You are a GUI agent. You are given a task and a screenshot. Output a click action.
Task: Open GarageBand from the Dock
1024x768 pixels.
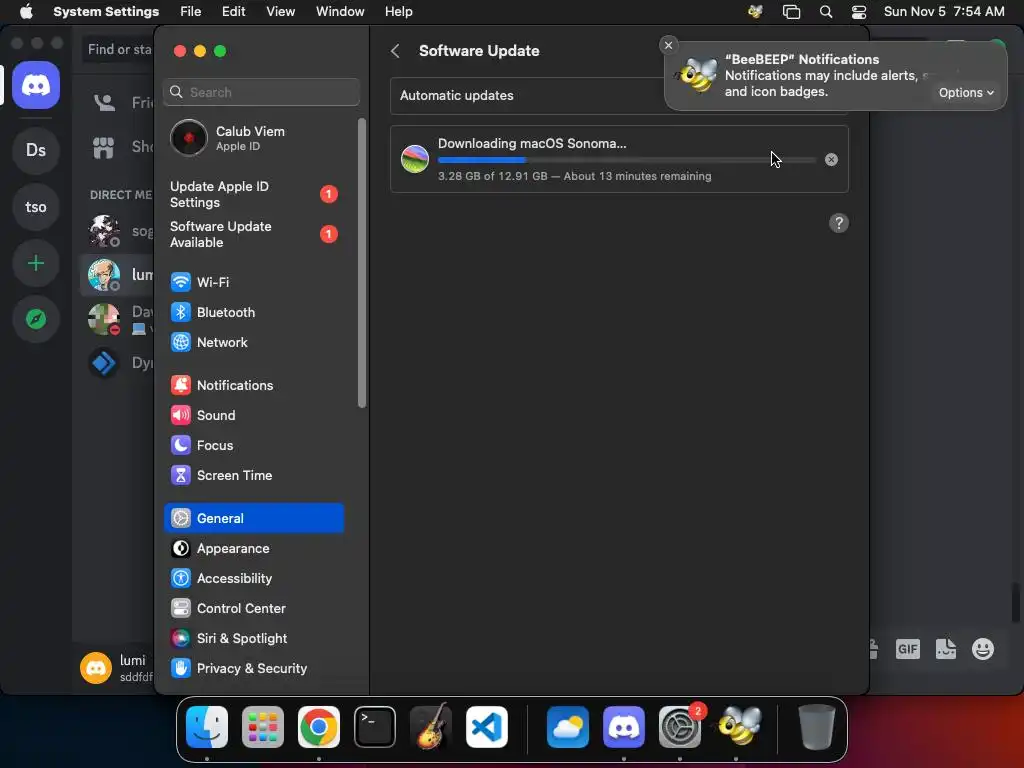coord(431,727)
